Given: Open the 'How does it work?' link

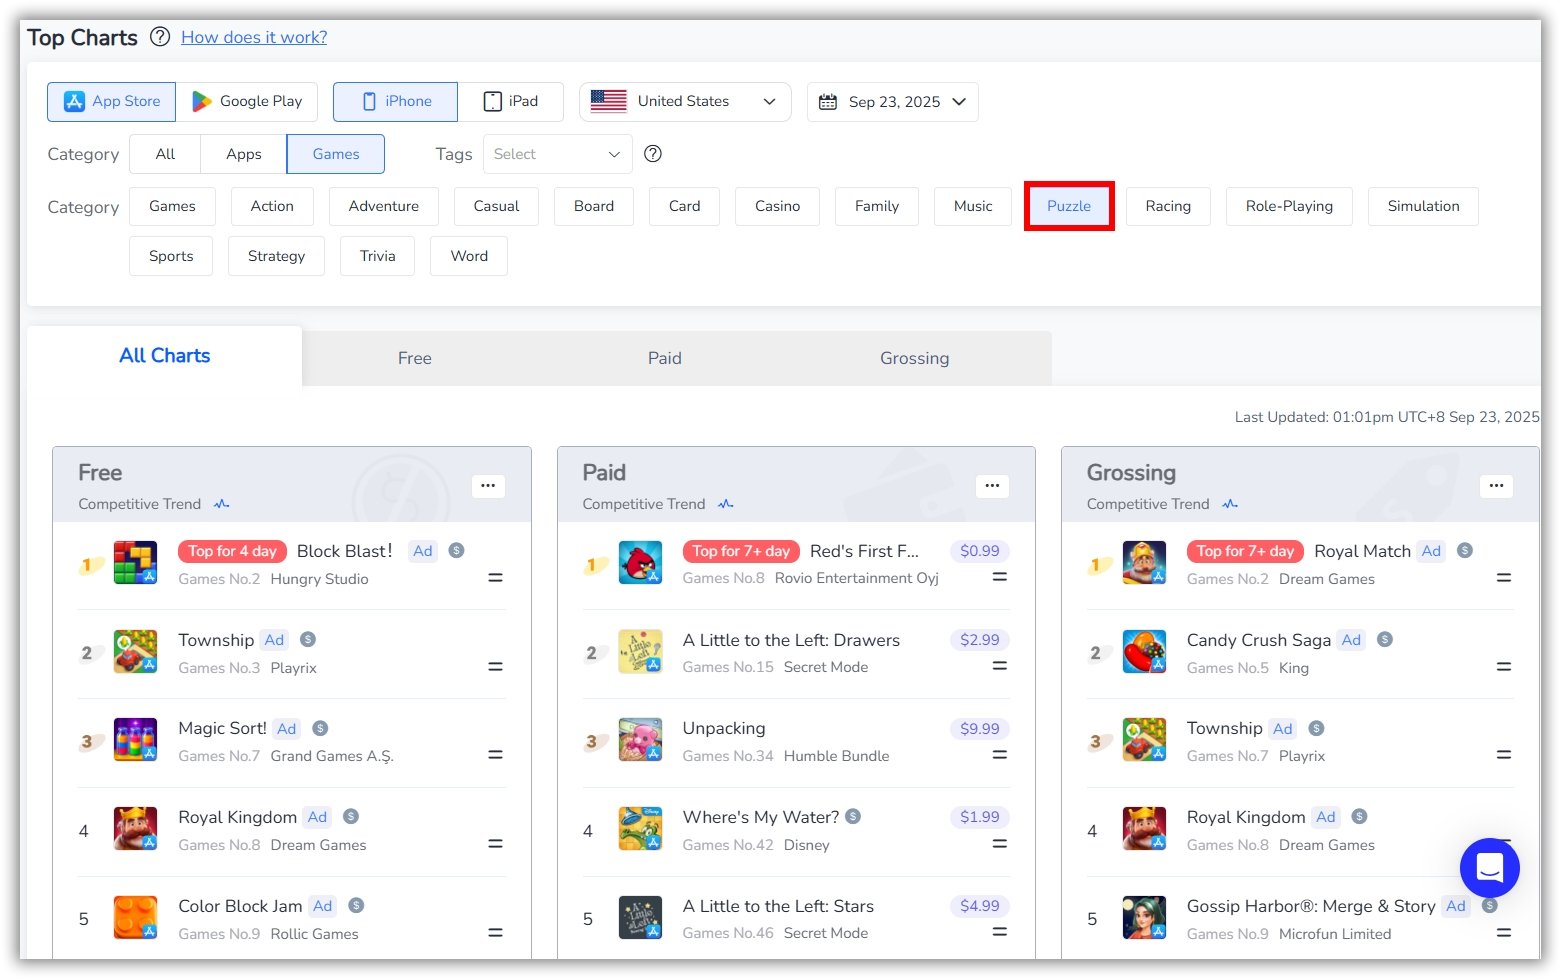Looking at the screenshot, I should point(254,37).
